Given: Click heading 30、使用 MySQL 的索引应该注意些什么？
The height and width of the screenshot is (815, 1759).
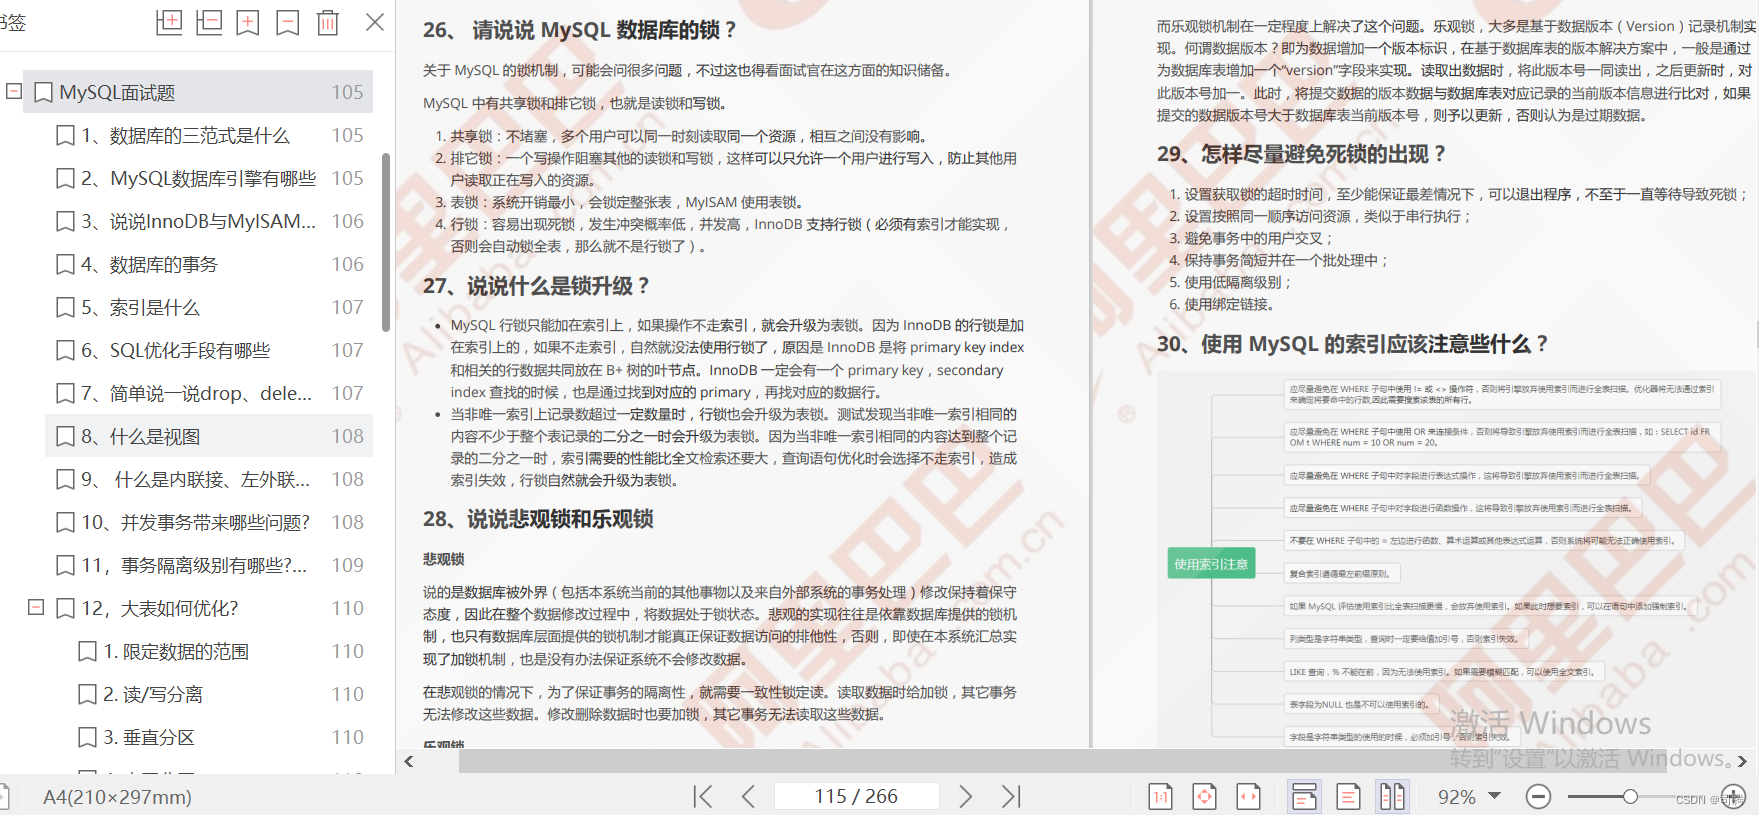Looking at the screenshot, I should pos(1352,344).
